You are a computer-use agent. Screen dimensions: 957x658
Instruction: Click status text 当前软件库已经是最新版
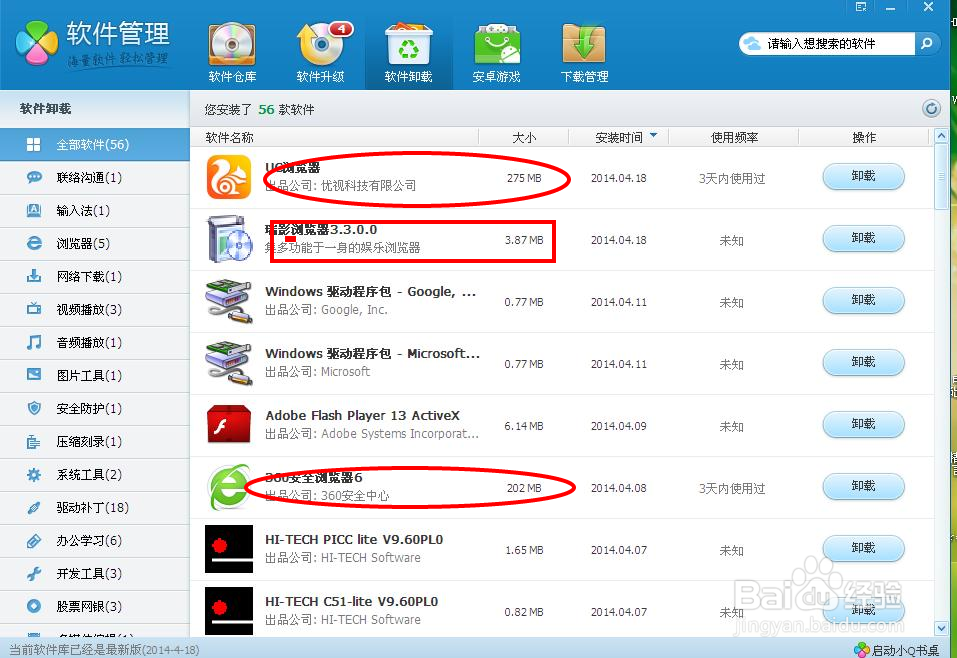point(104,650)
